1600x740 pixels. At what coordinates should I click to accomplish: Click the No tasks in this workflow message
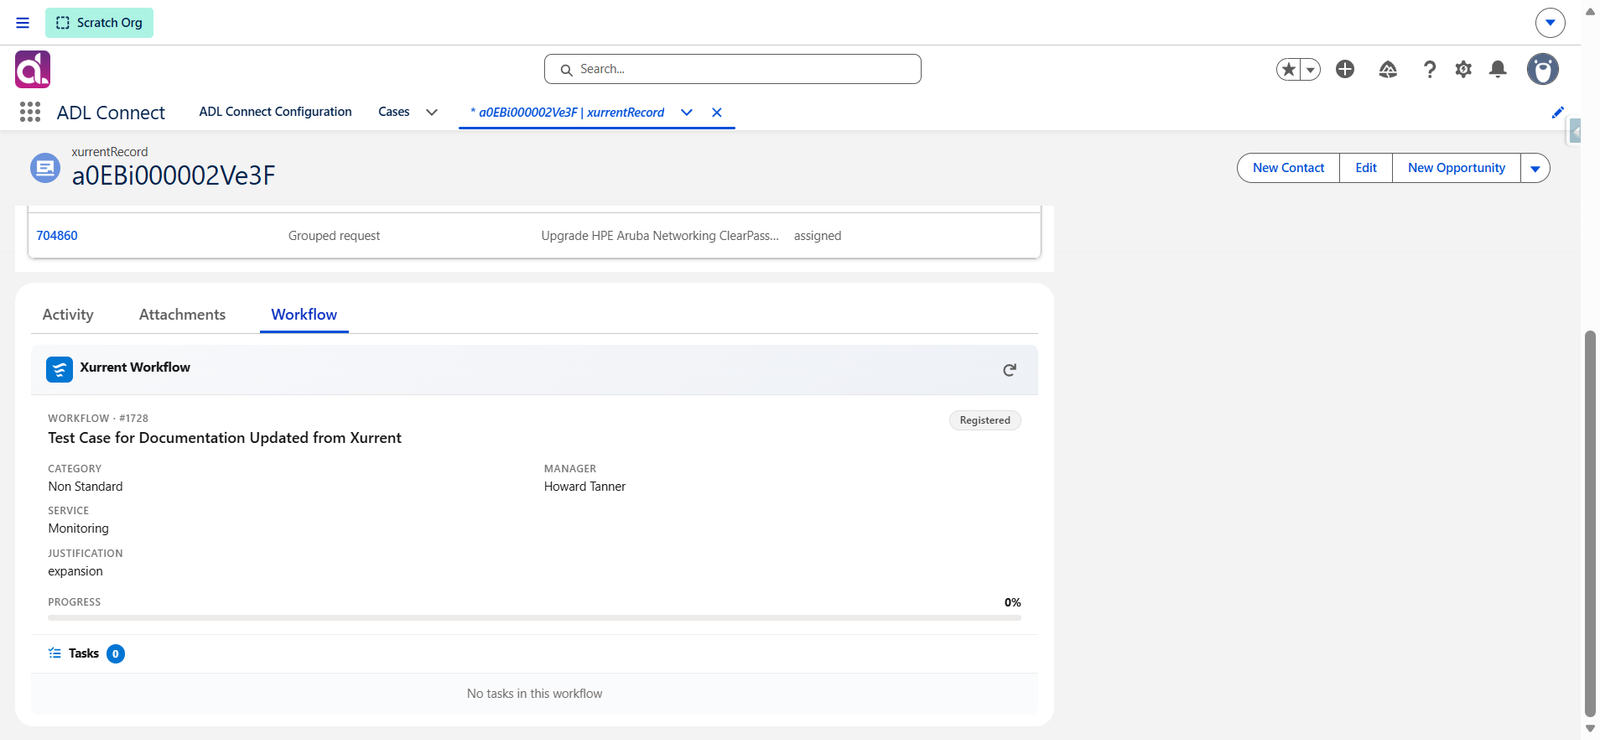click(535, 694)
